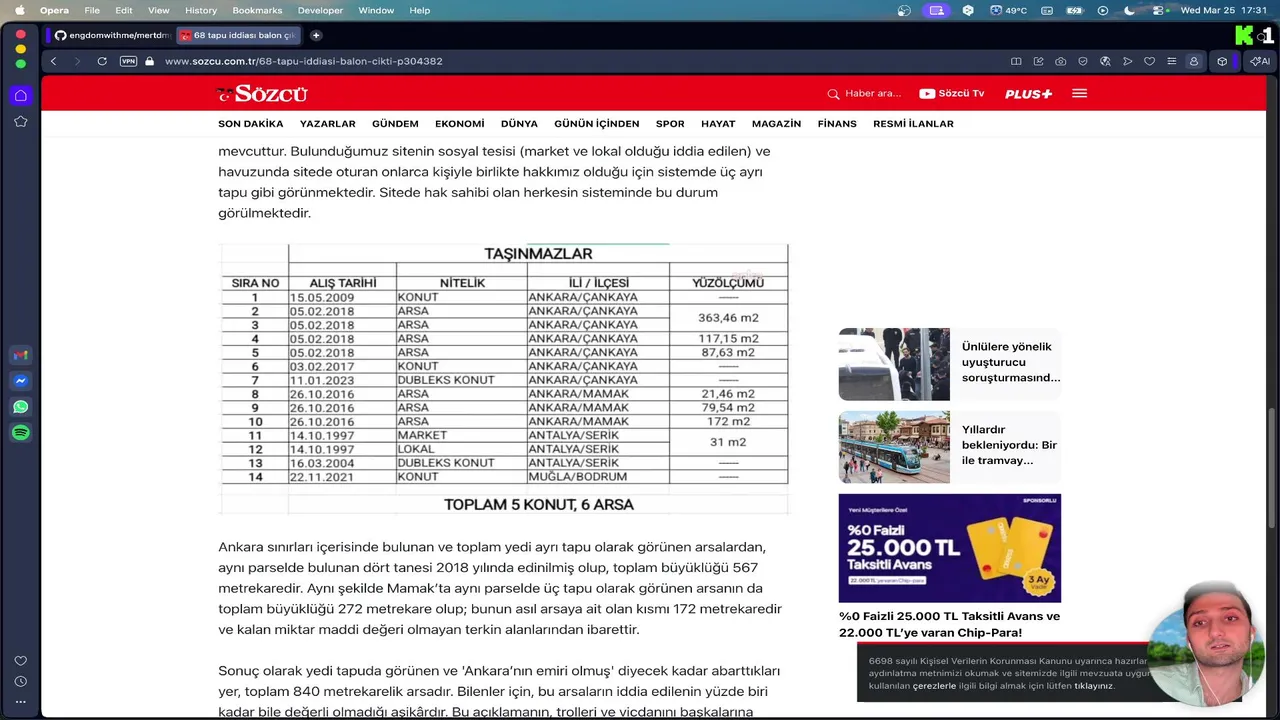Open the YAZARLAR section
Screen dimensions: 1280x720
tap(328, 124)
